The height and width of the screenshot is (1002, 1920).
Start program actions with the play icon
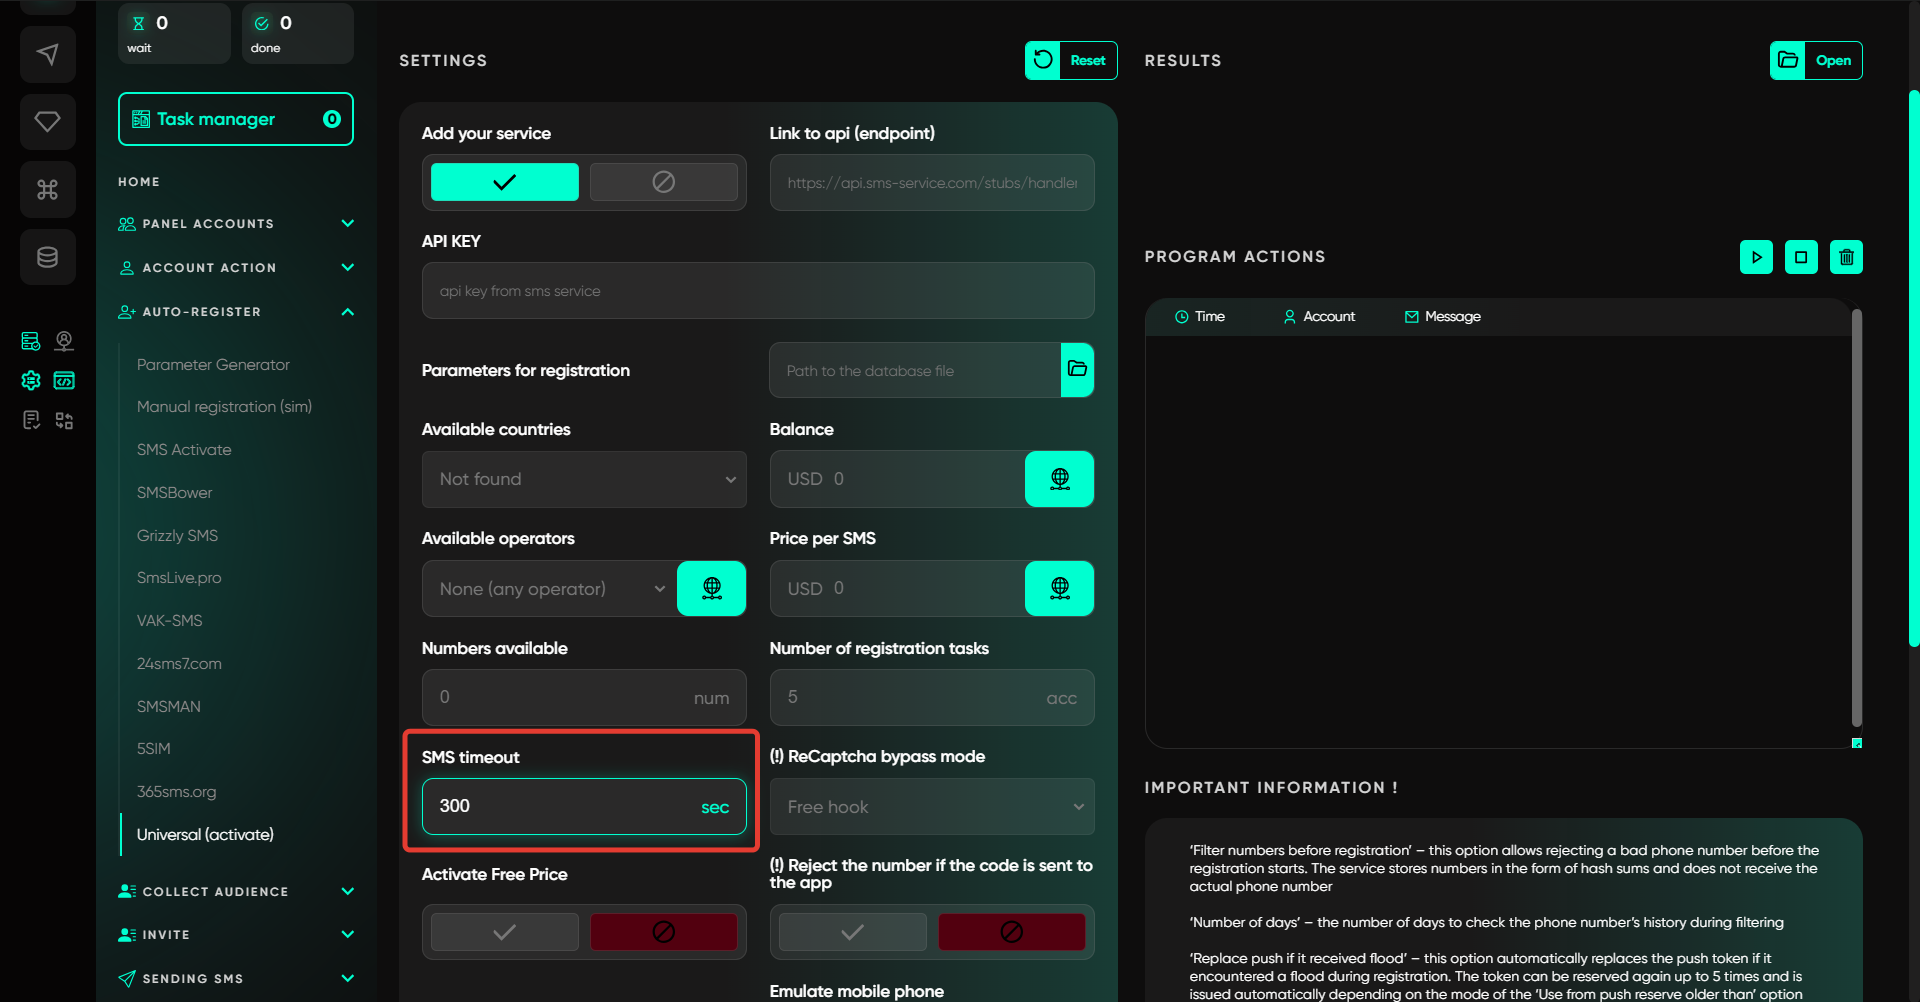pos(1756,257)
